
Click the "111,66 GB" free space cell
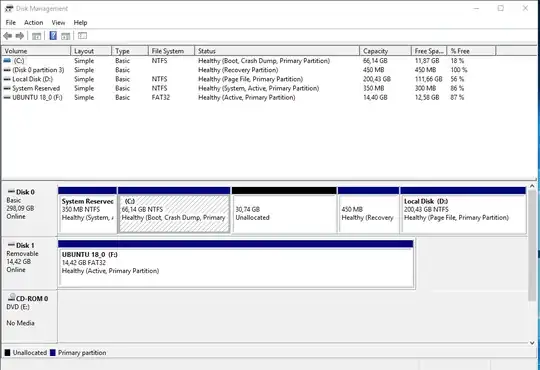pos(428,79)
